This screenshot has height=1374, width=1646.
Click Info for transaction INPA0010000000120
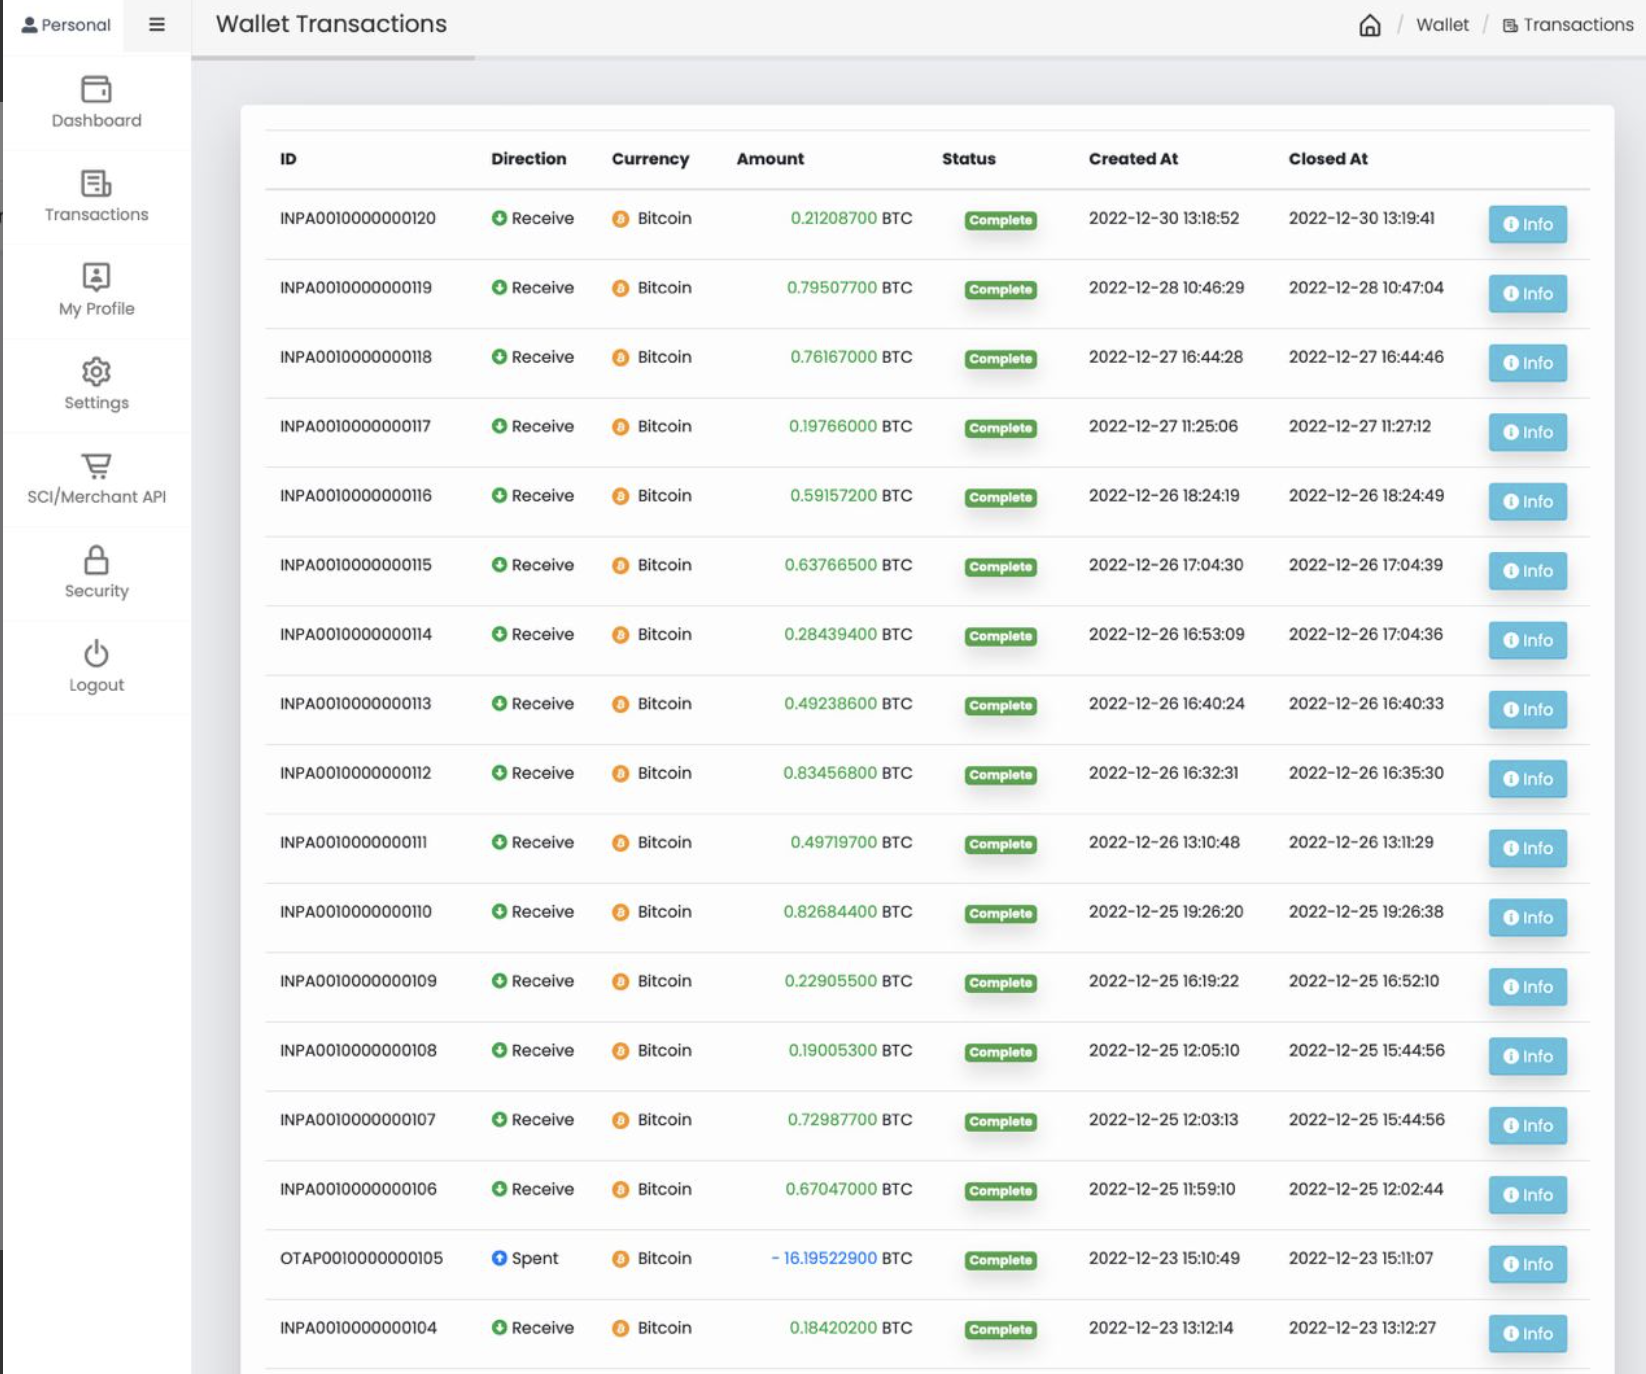coord(1527,224)
